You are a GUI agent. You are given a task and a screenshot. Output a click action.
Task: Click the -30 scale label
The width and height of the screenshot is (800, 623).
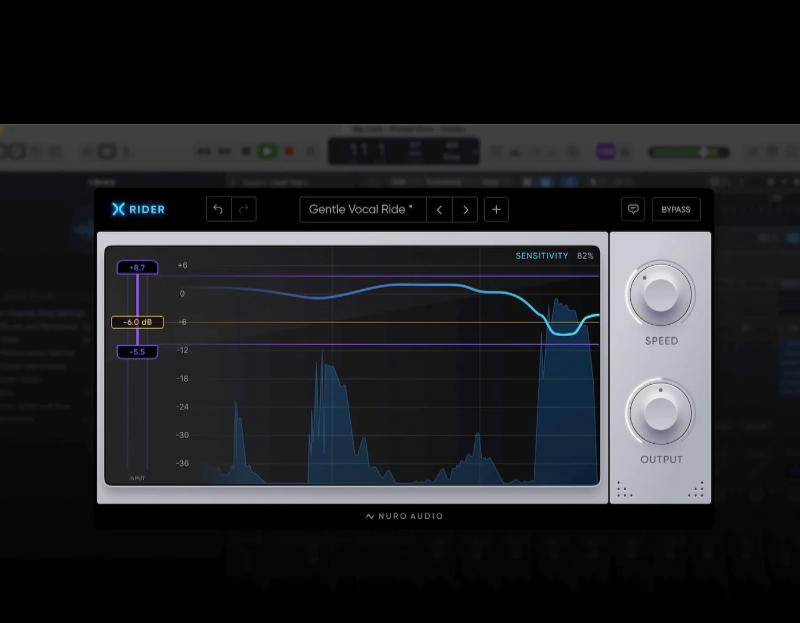[182, 435]
